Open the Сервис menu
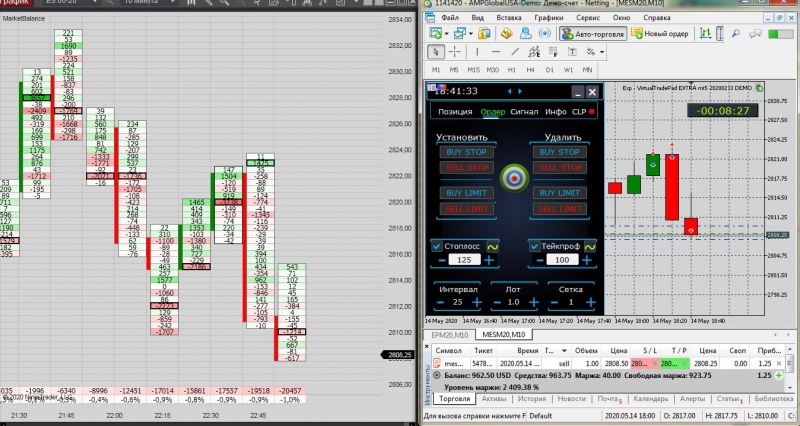The width and height of the screenshot is (800, 426). (588, 17)
